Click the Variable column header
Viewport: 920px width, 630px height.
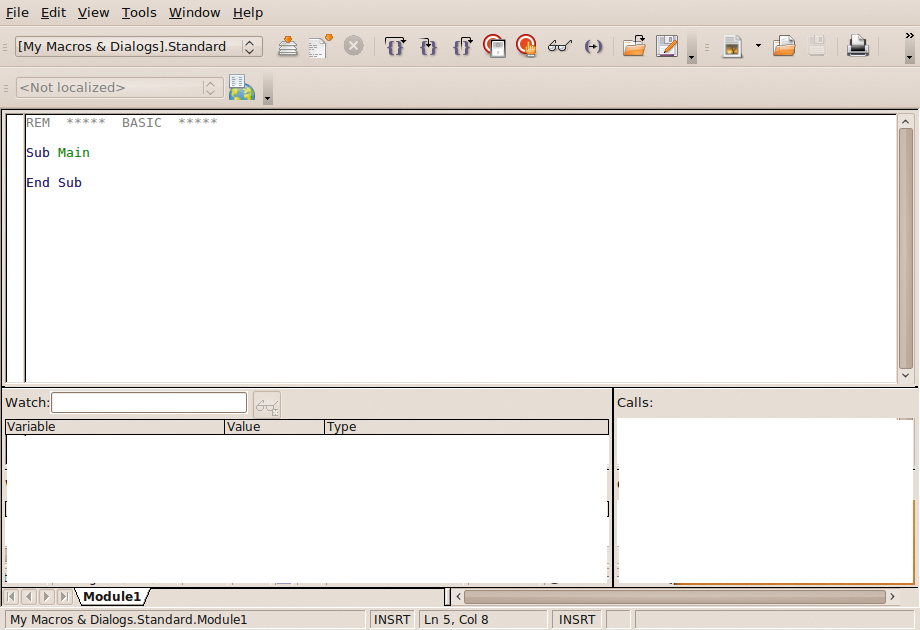tap(115, 426)
